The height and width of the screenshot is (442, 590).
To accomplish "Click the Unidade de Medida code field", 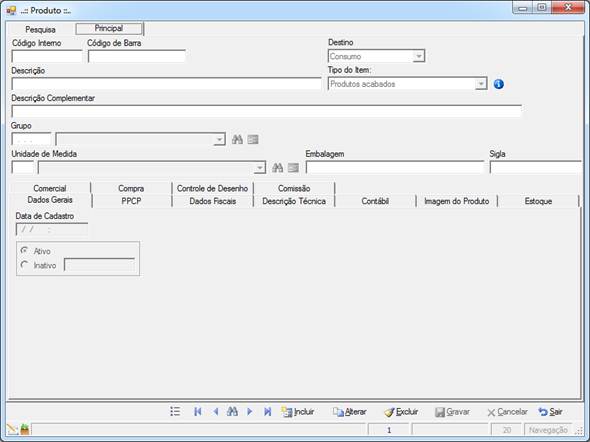I will tap(23, 168).
